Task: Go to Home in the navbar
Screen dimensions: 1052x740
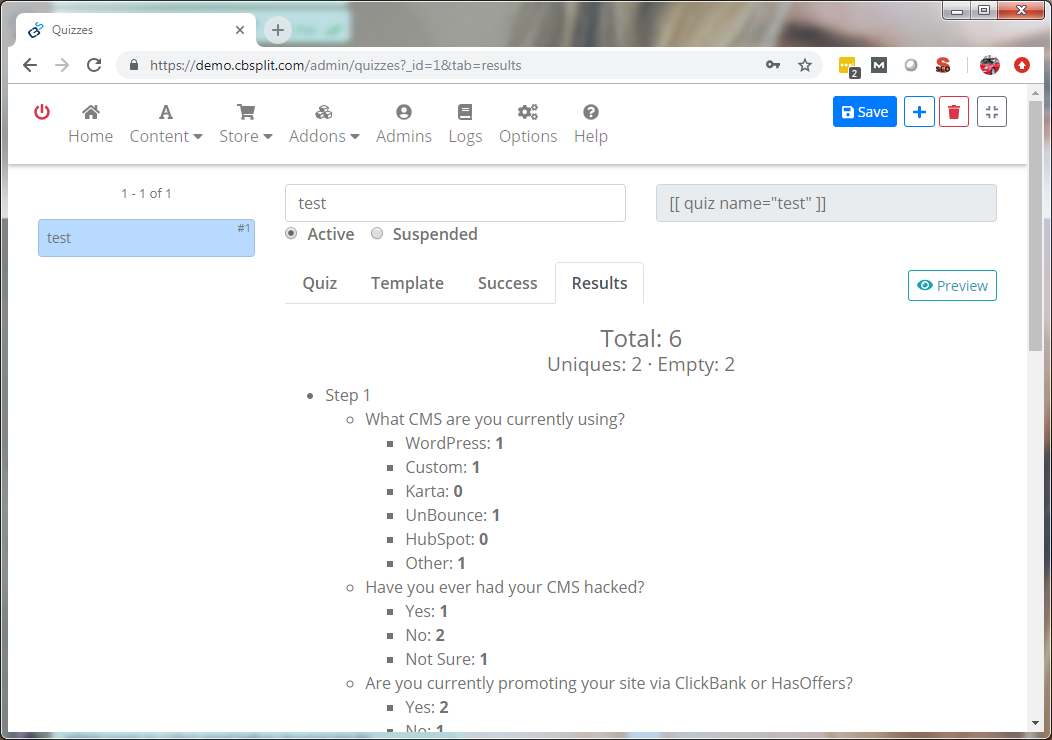Action: (90, 124)
